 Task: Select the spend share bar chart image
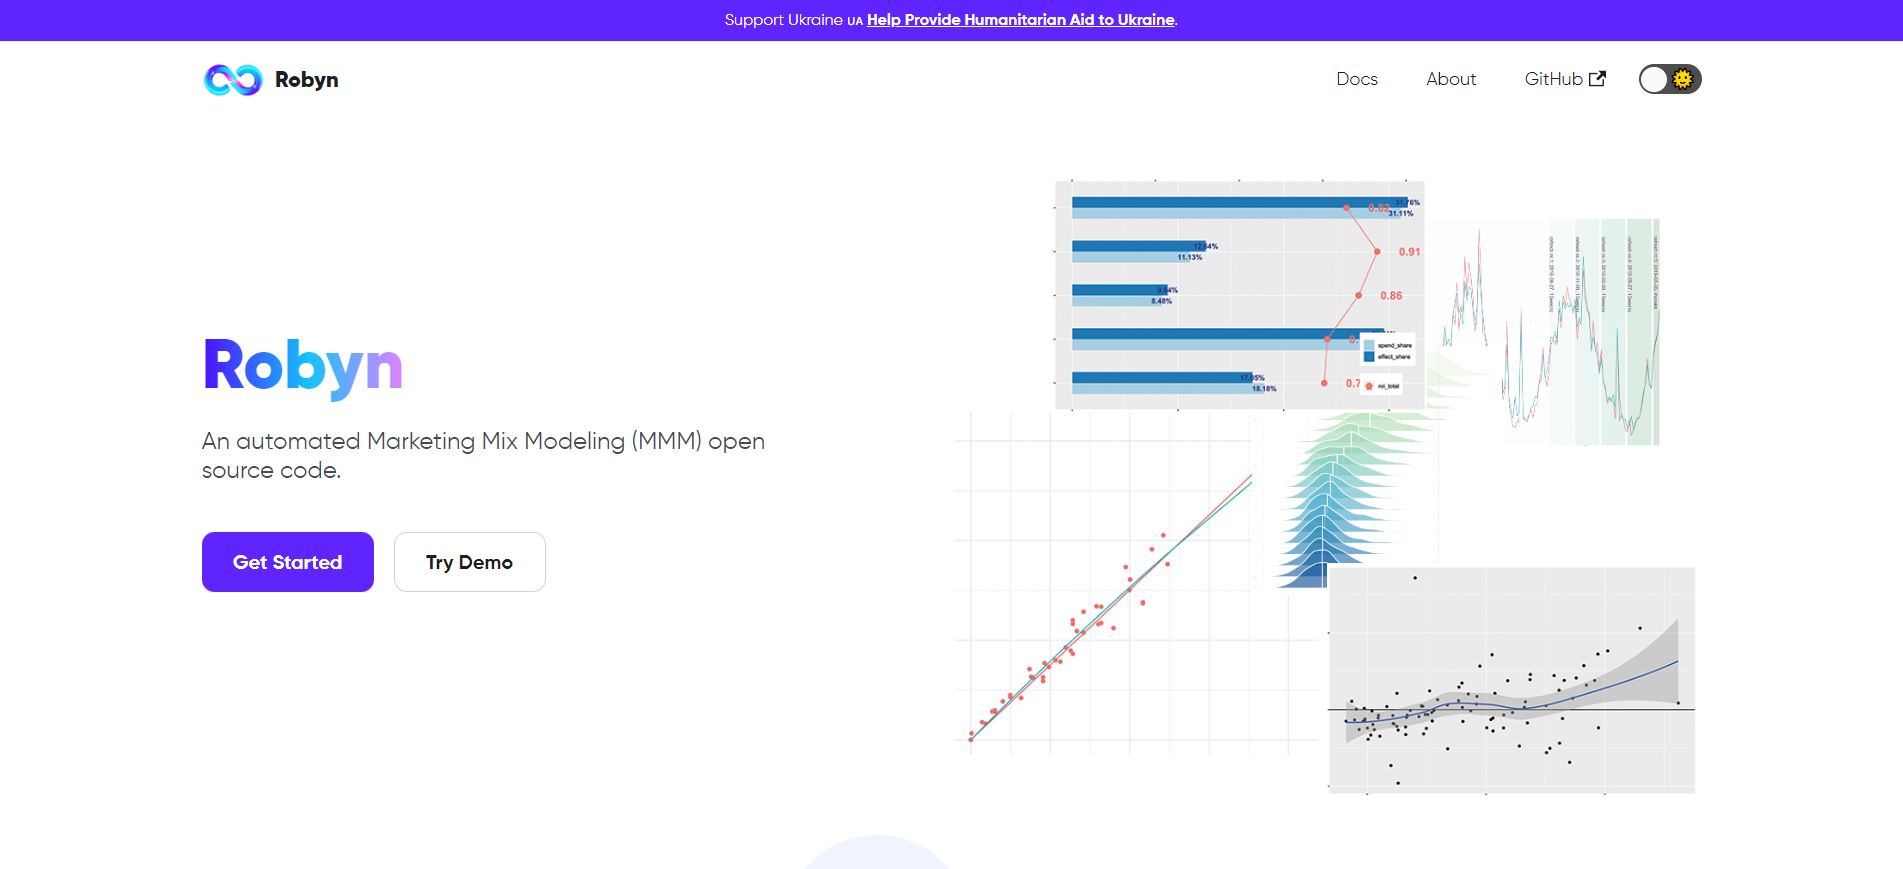[1240, 295]
